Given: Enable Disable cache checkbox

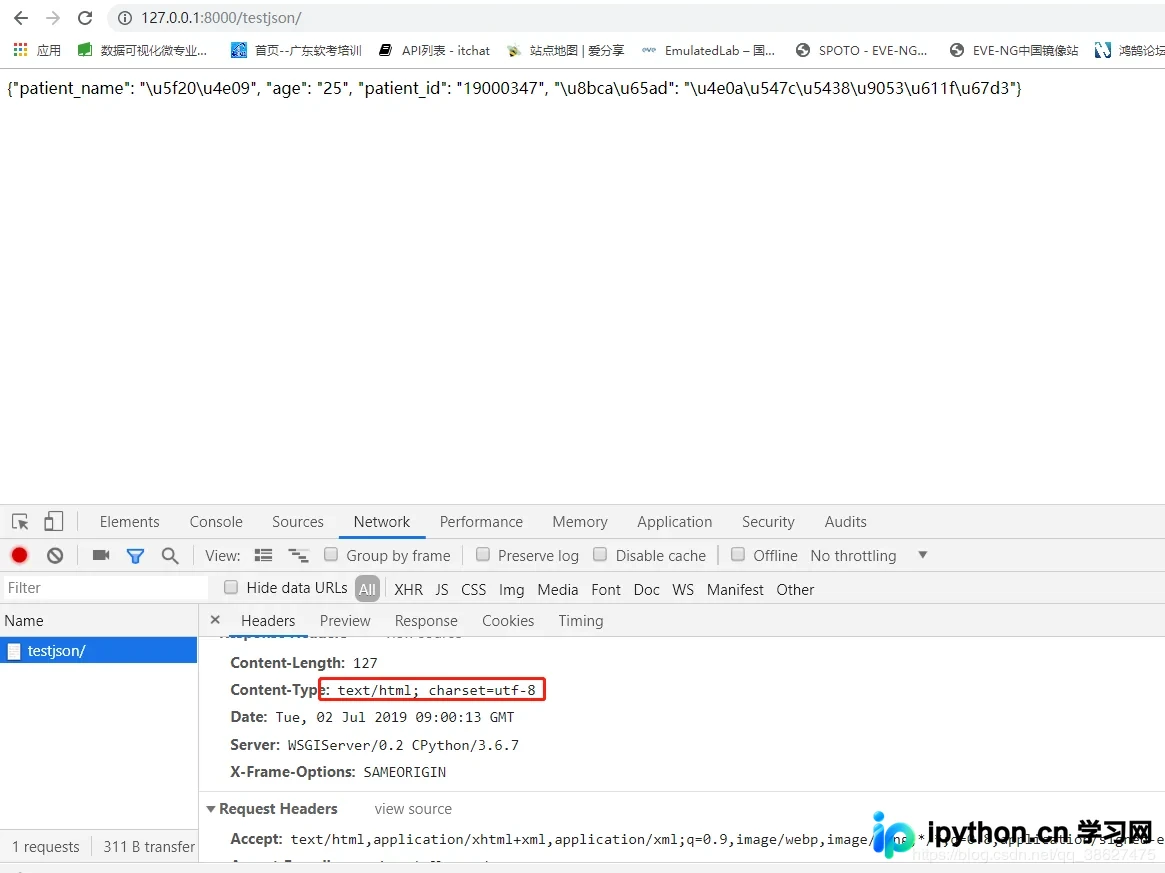Looking at the screenshot, I should point(600,554).
